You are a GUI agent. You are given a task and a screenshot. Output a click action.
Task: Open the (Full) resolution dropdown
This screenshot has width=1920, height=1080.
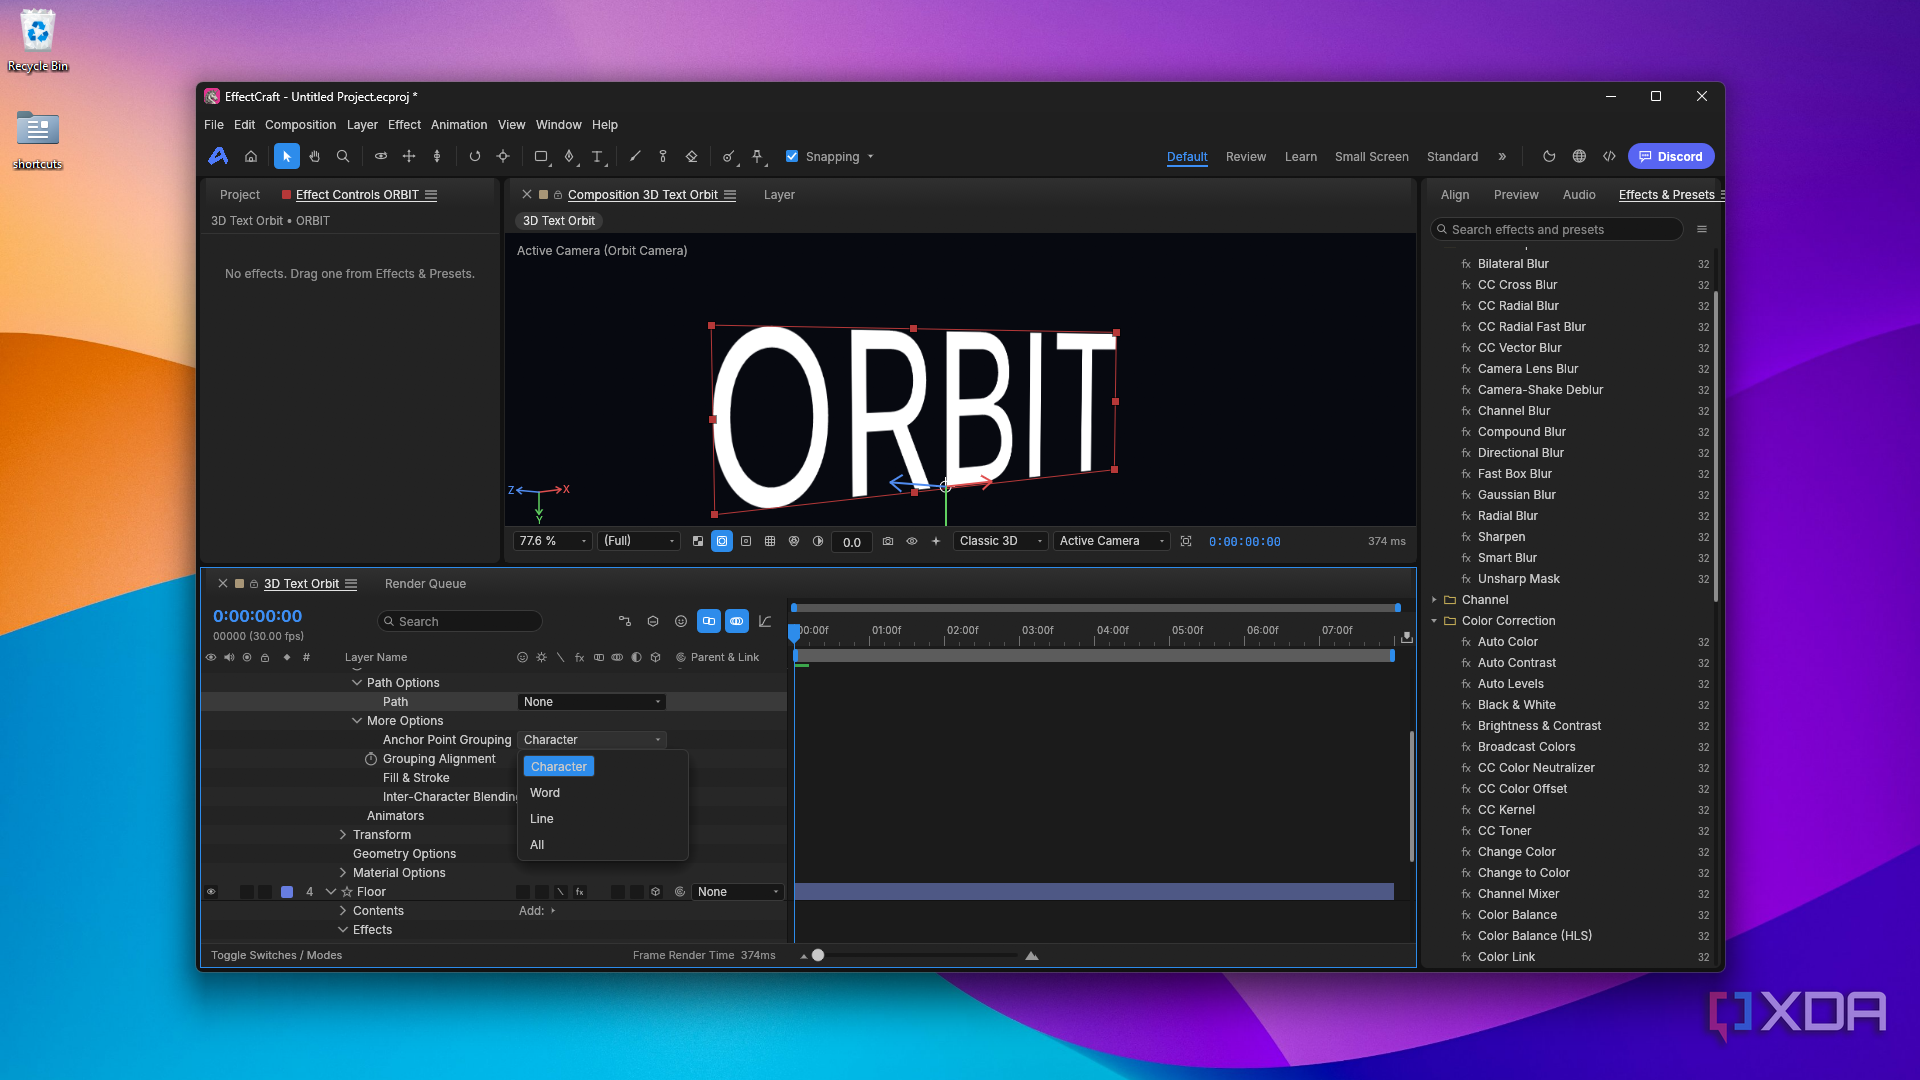pos(639,541)
